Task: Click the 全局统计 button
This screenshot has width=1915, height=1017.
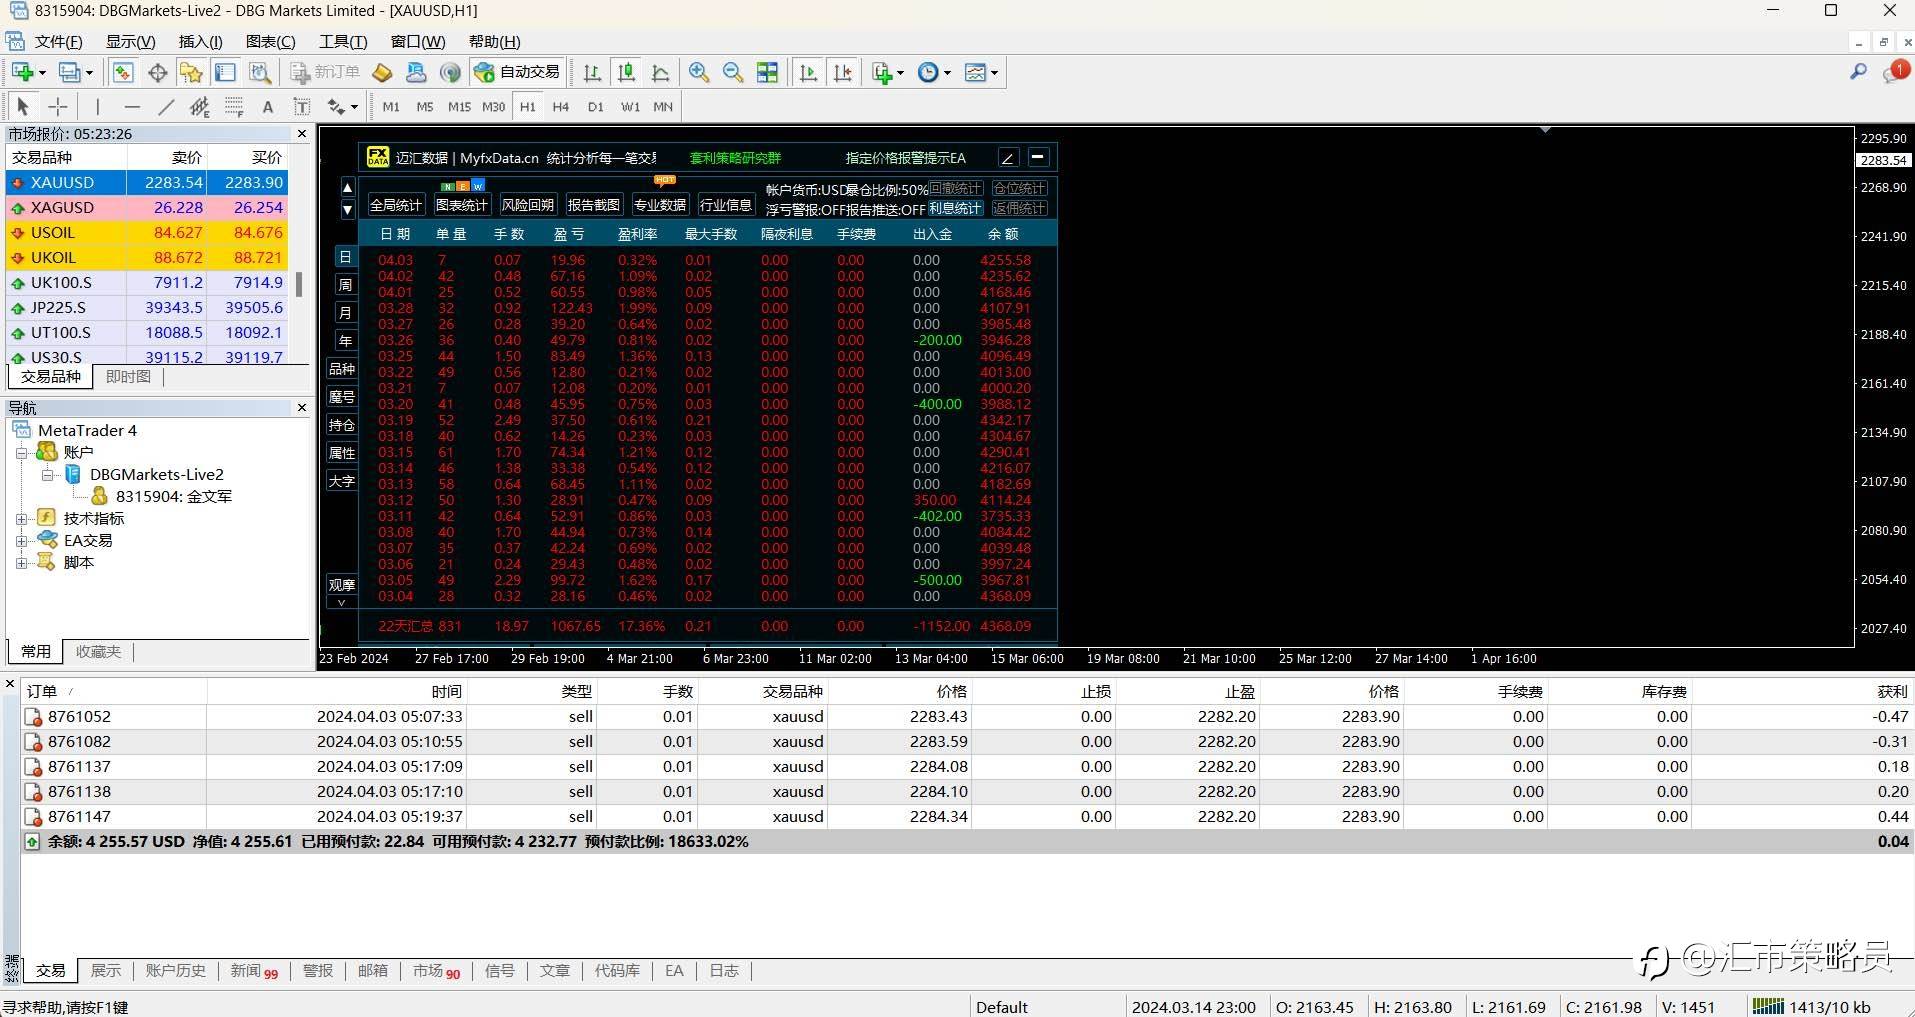Action: point(396,205)
